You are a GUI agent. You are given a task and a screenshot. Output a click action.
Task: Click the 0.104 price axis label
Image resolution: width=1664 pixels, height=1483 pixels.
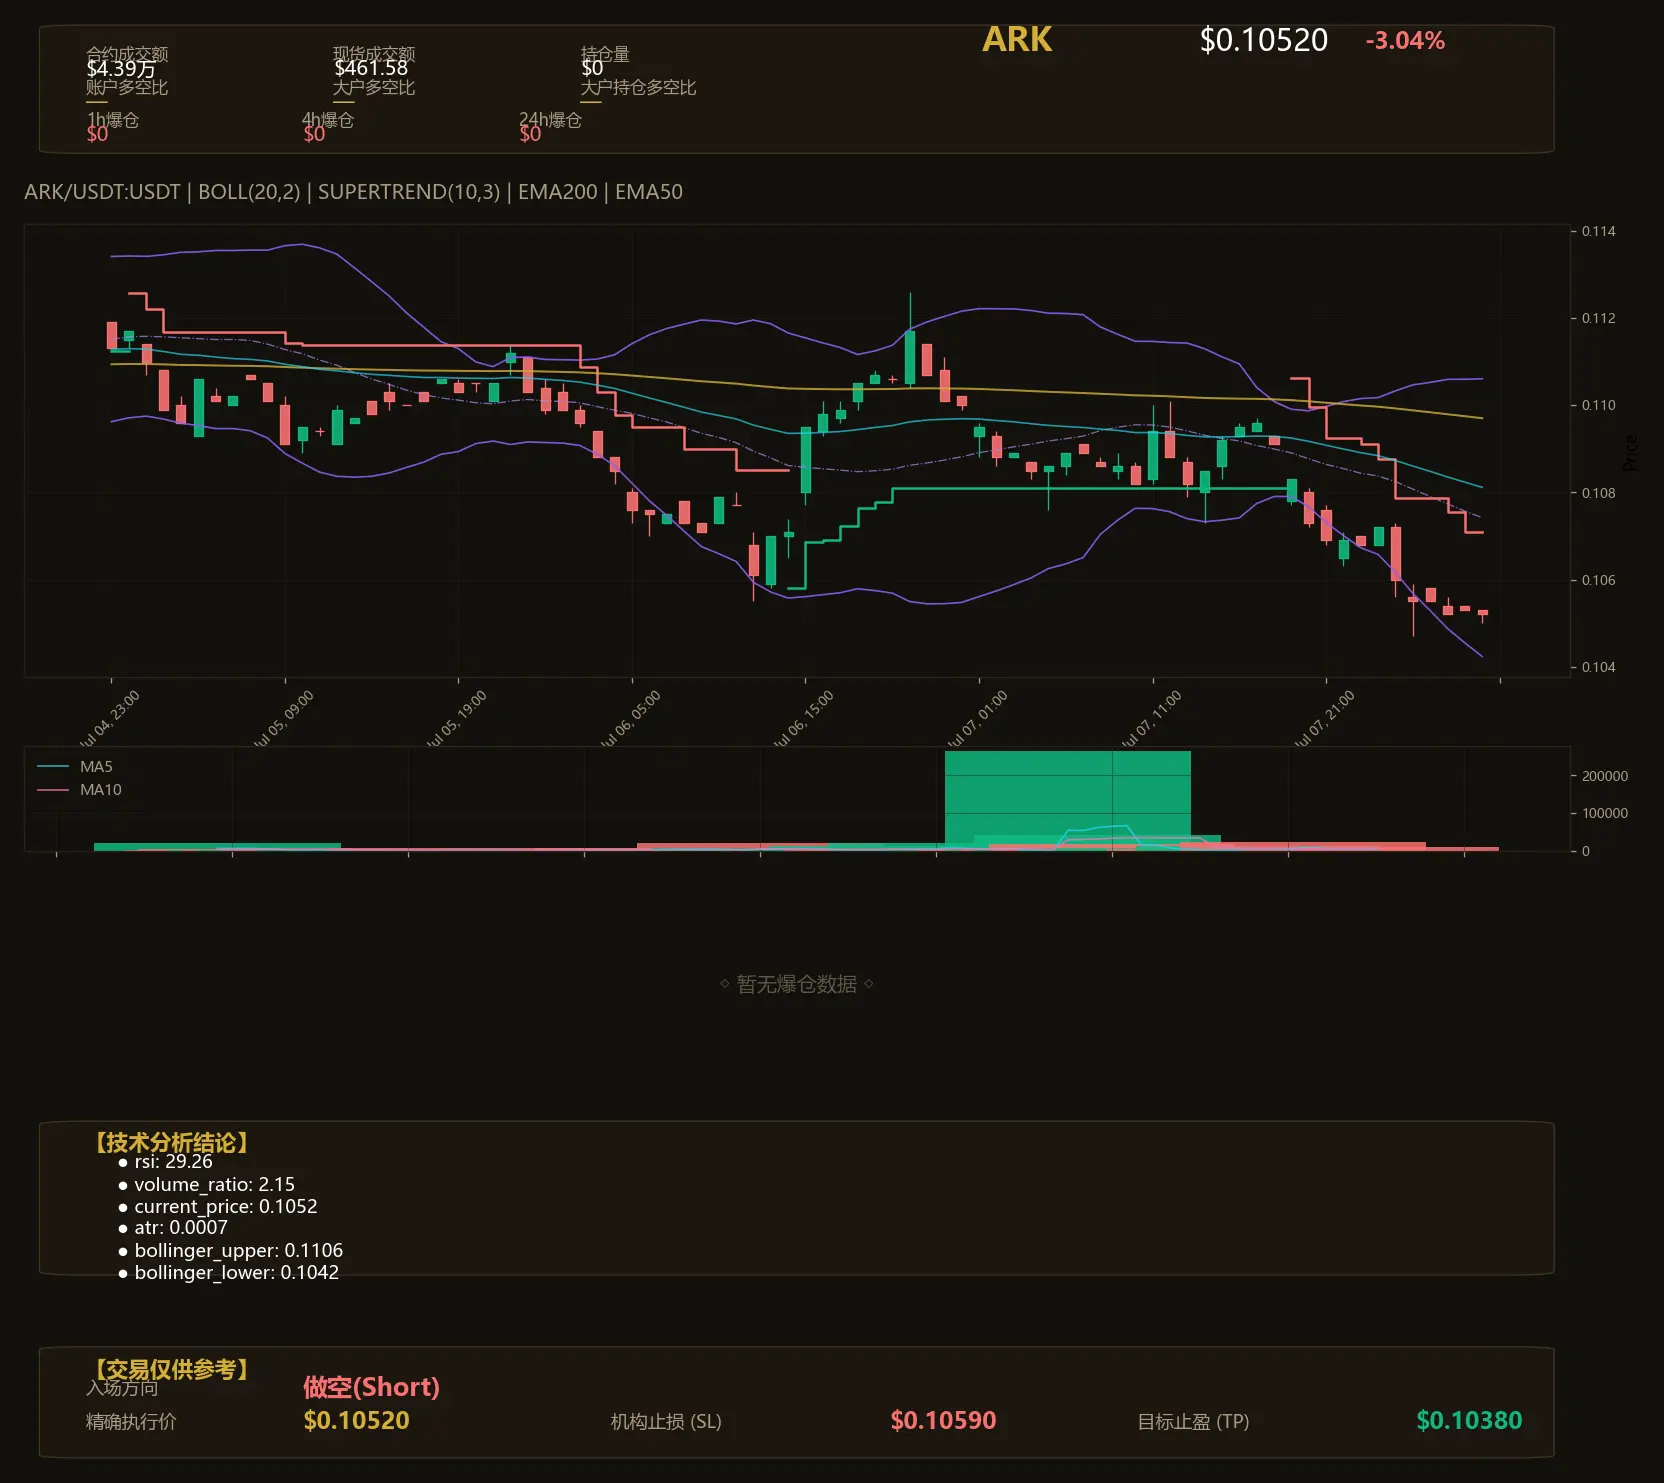point(1598,667)
